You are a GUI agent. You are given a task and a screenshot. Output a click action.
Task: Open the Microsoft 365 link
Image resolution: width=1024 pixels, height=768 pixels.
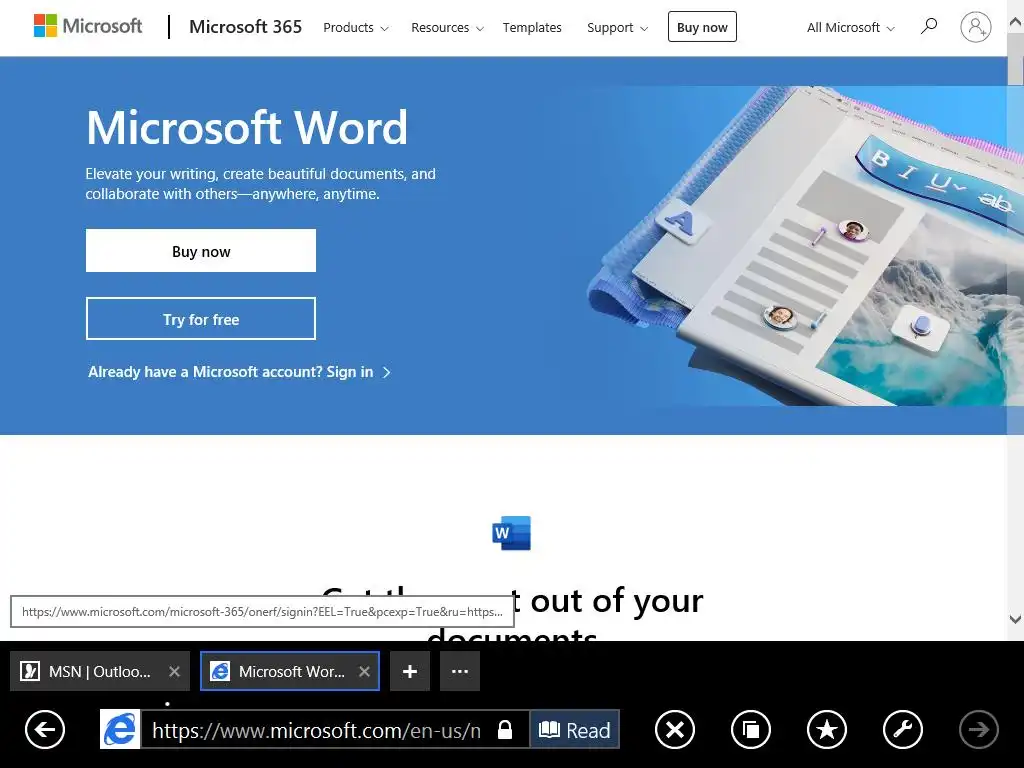pos(246,27)
